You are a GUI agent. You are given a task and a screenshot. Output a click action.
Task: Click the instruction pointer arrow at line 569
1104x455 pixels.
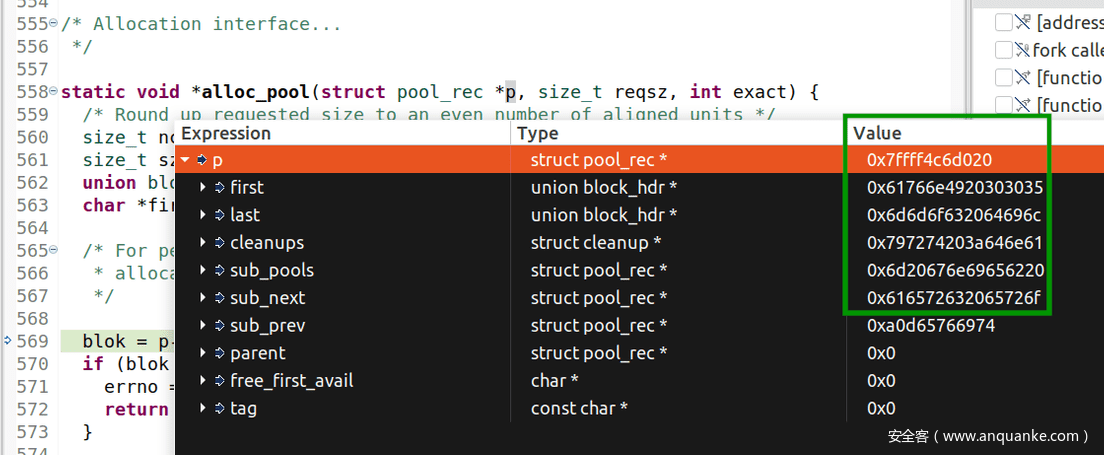point(8,341)
